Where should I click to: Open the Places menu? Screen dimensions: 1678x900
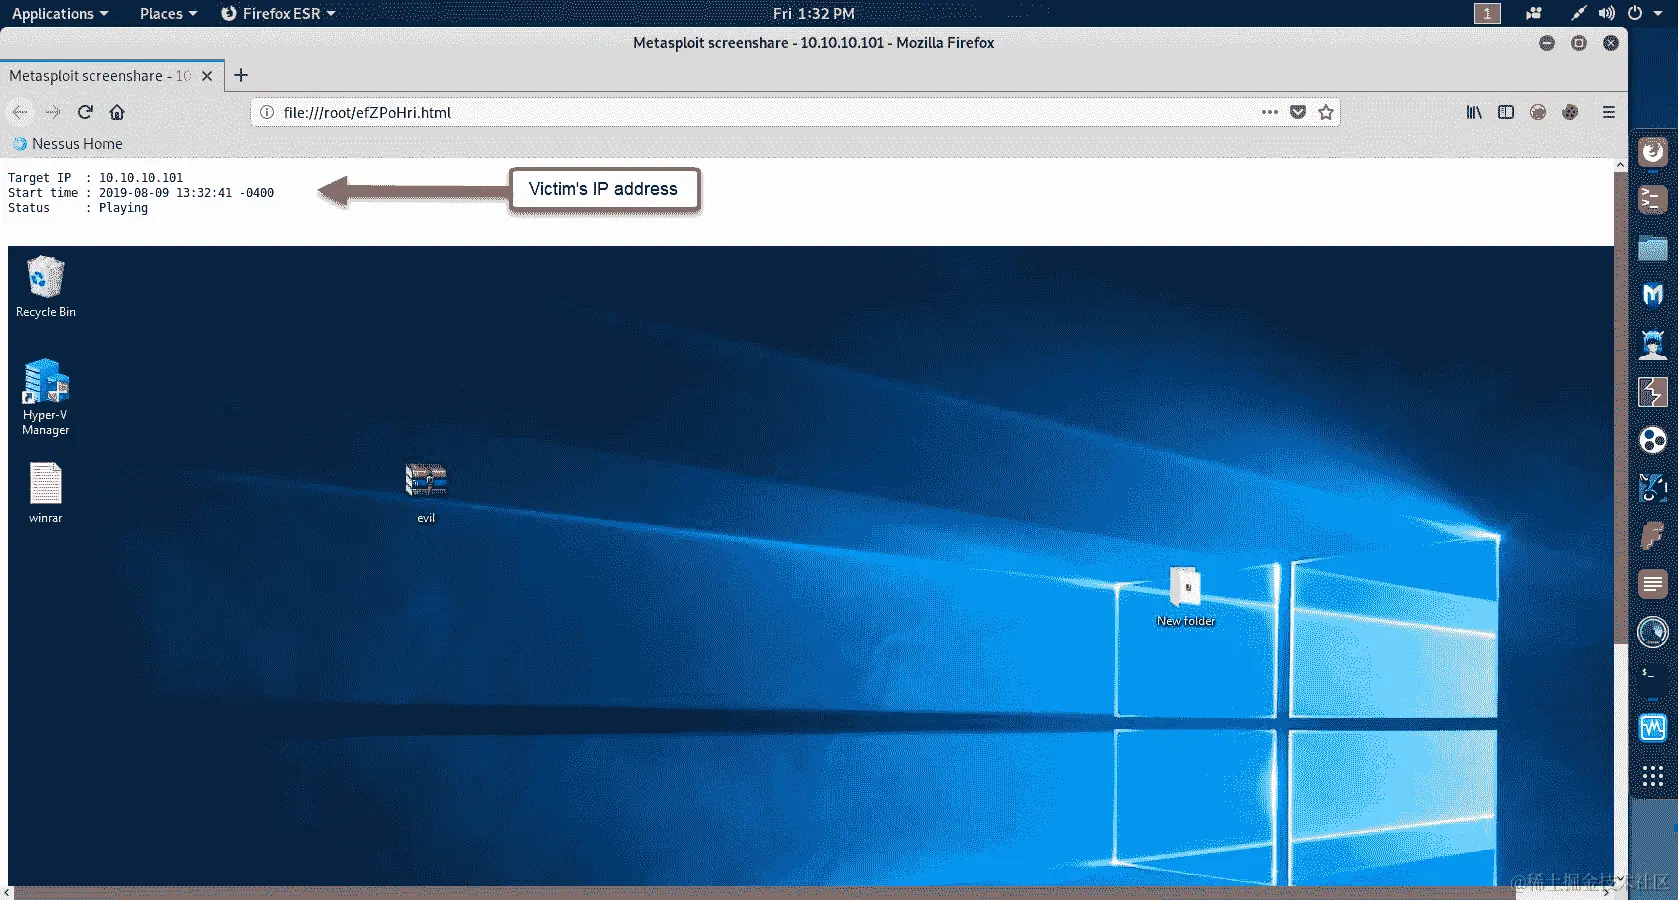(x=168, y=13)
